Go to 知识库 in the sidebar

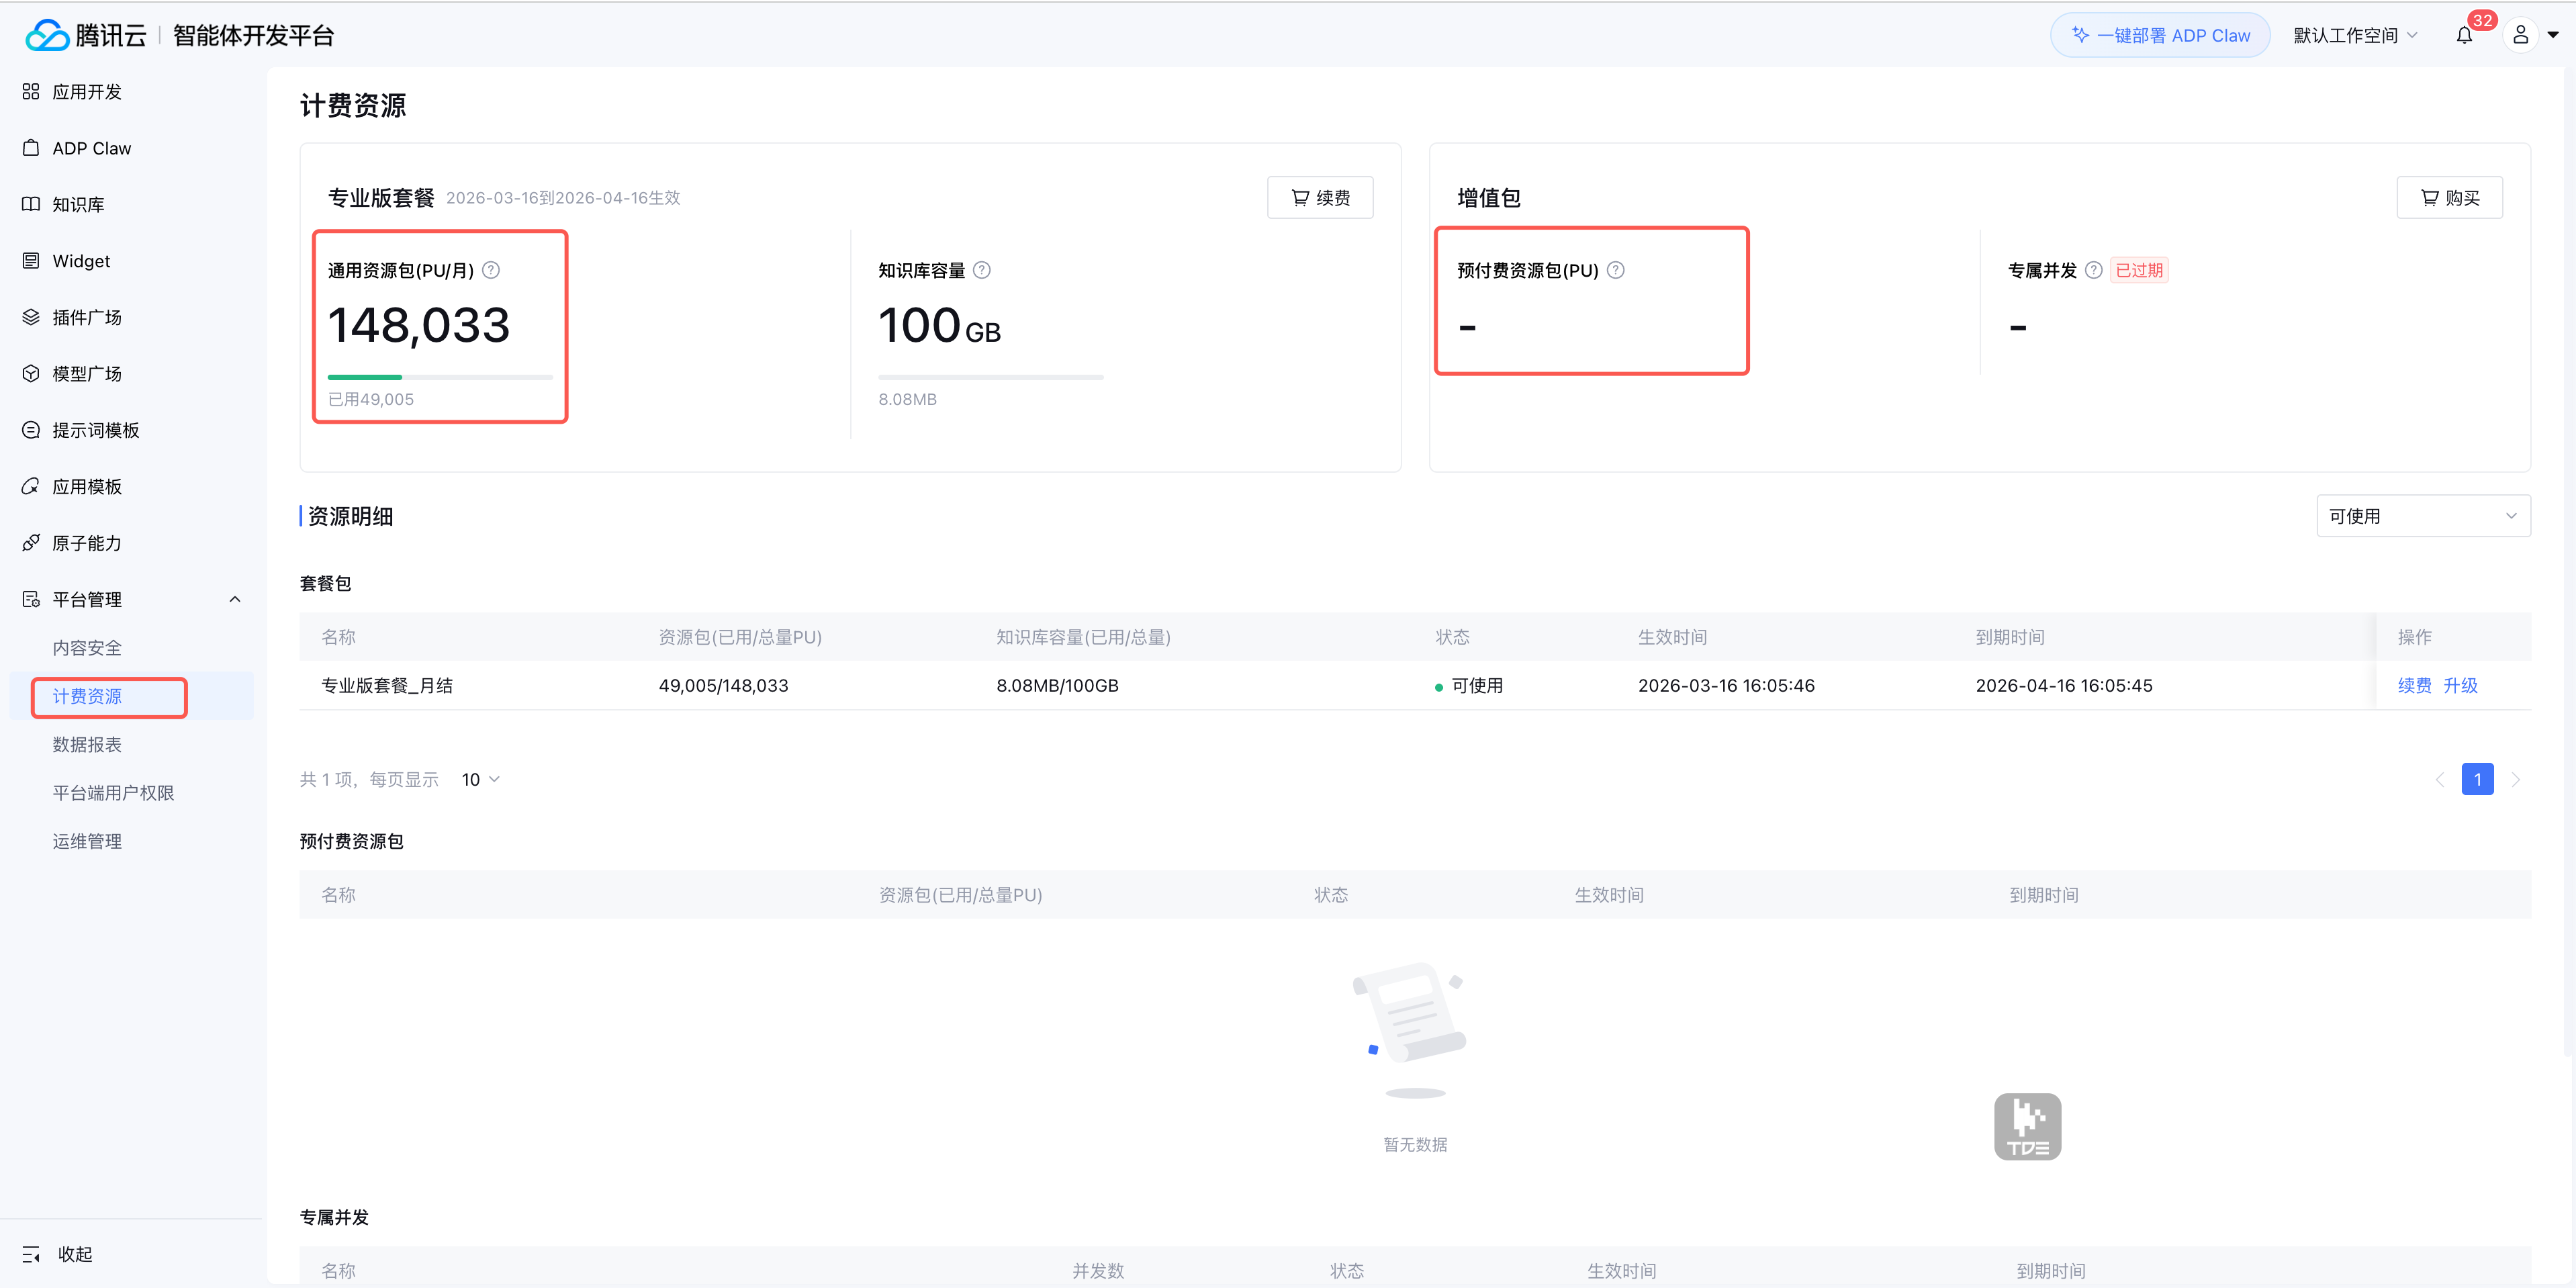(x=78, y=204)
